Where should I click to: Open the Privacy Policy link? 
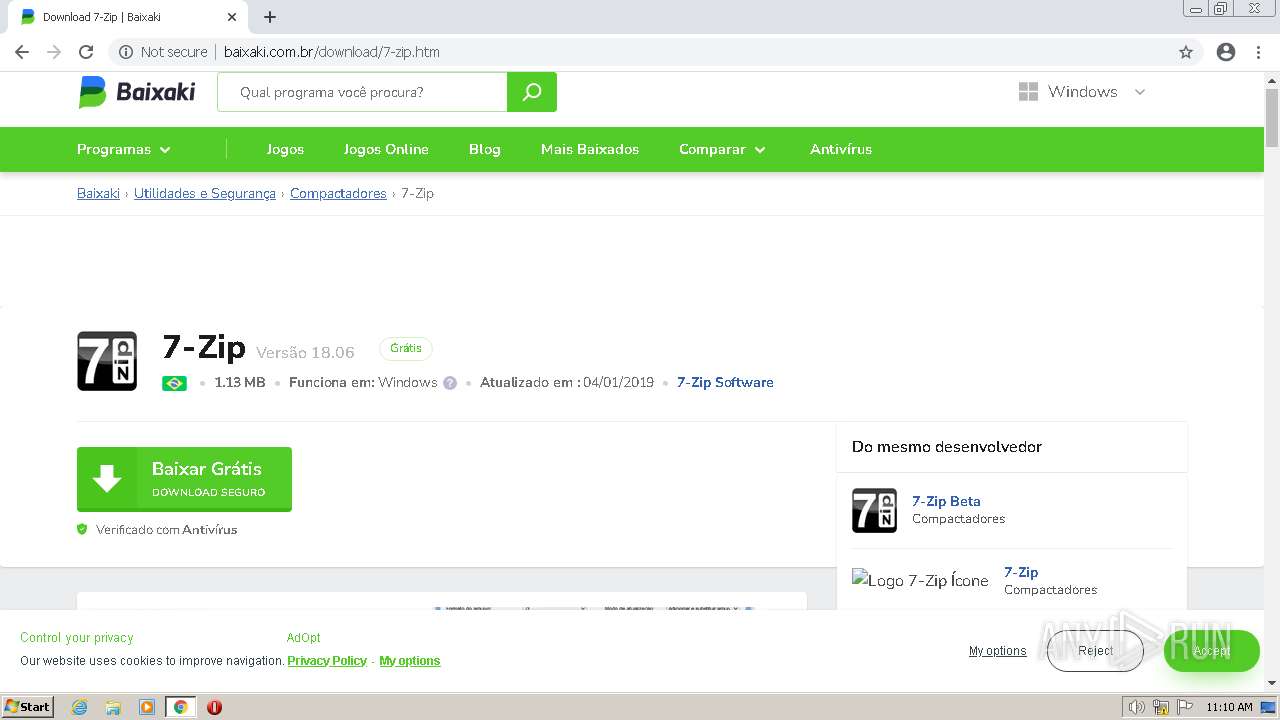pos(327,661)
